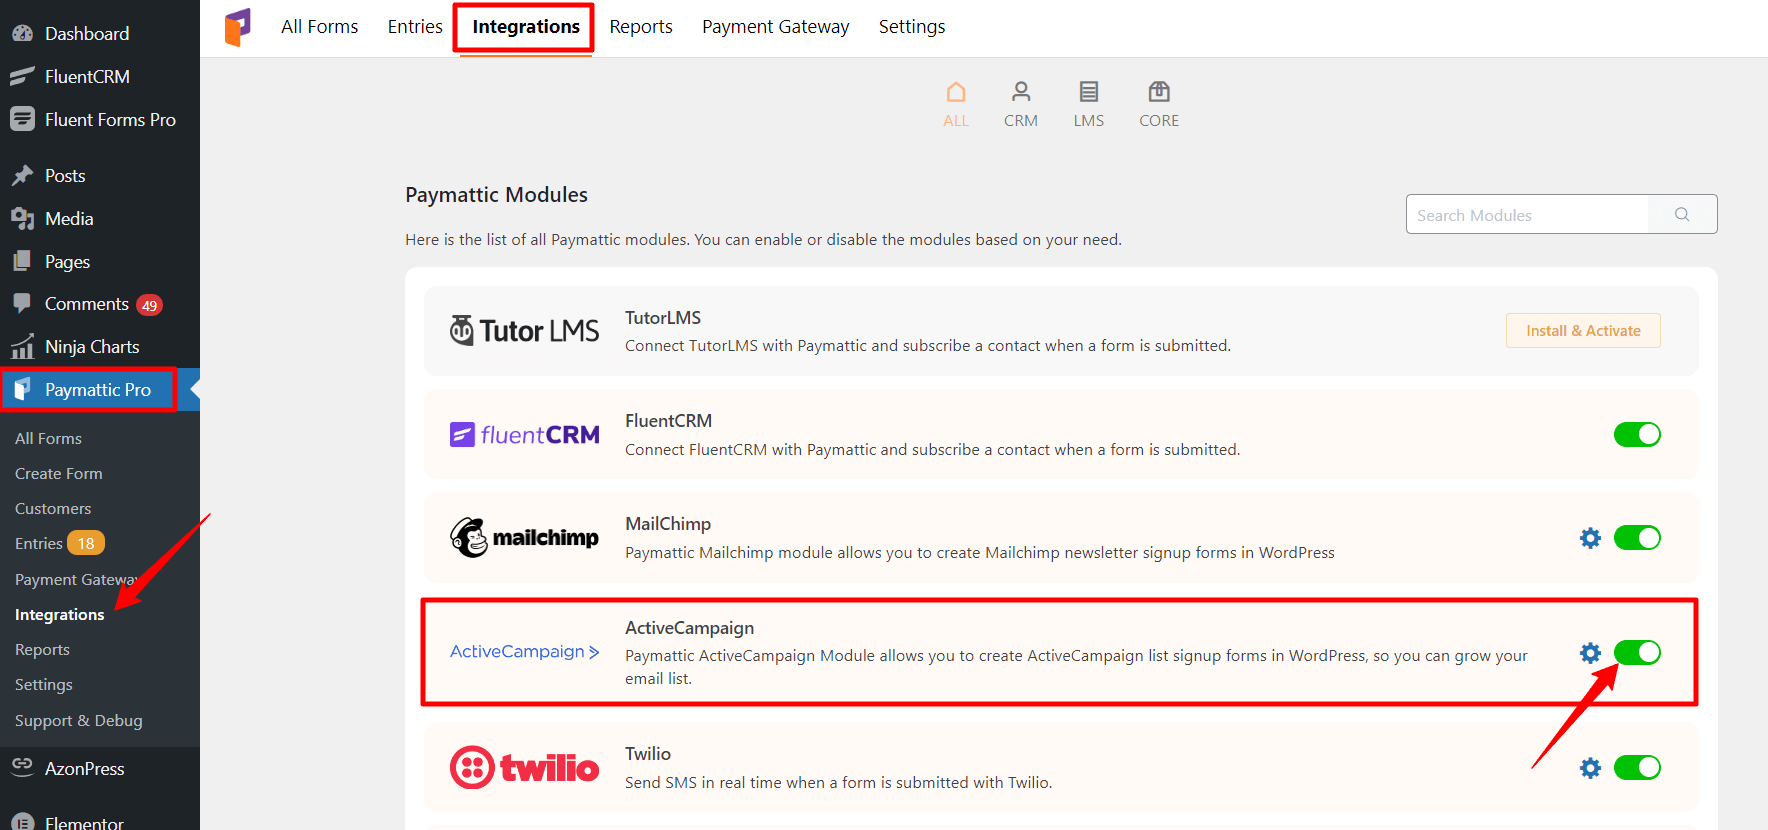
Task: Filter modules by CRM person icon
Action: pyautogui.click(x=1021, y=92)
